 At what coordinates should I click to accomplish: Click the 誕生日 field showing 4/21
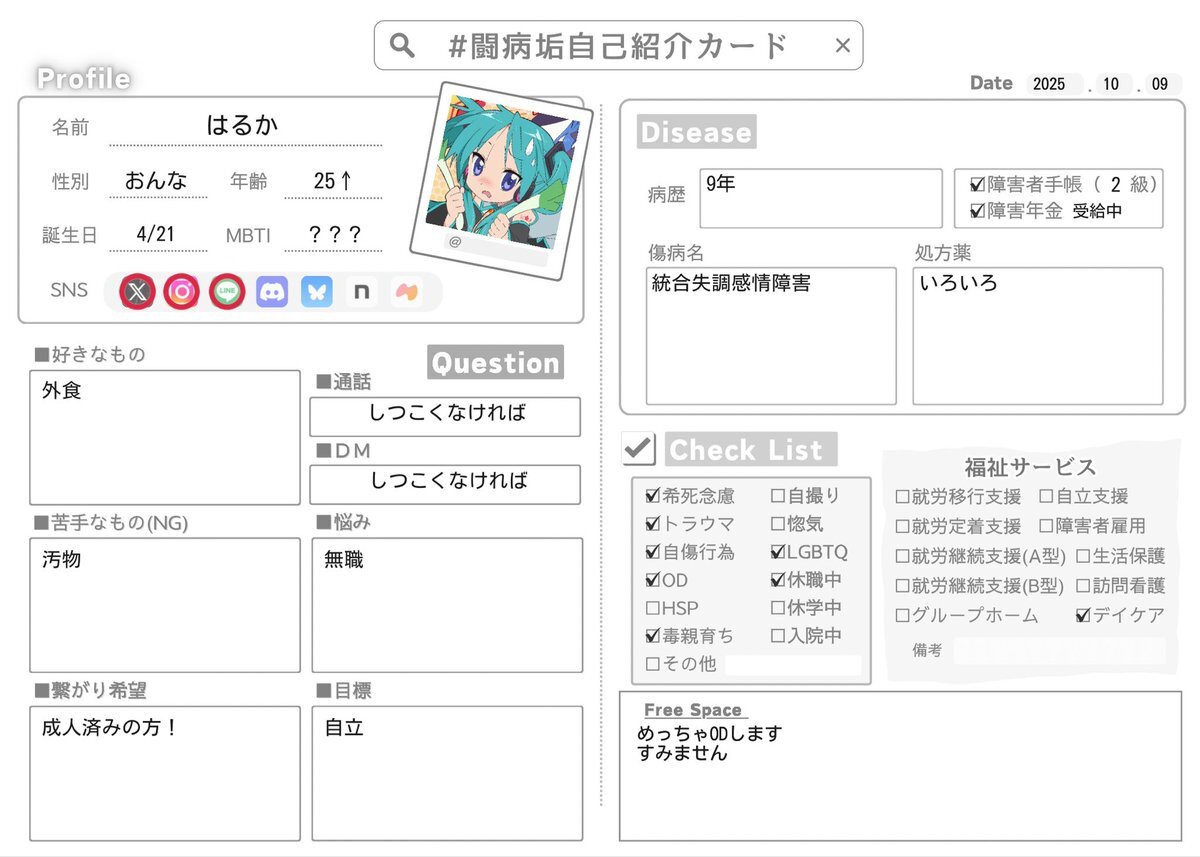tap(156, 235)
